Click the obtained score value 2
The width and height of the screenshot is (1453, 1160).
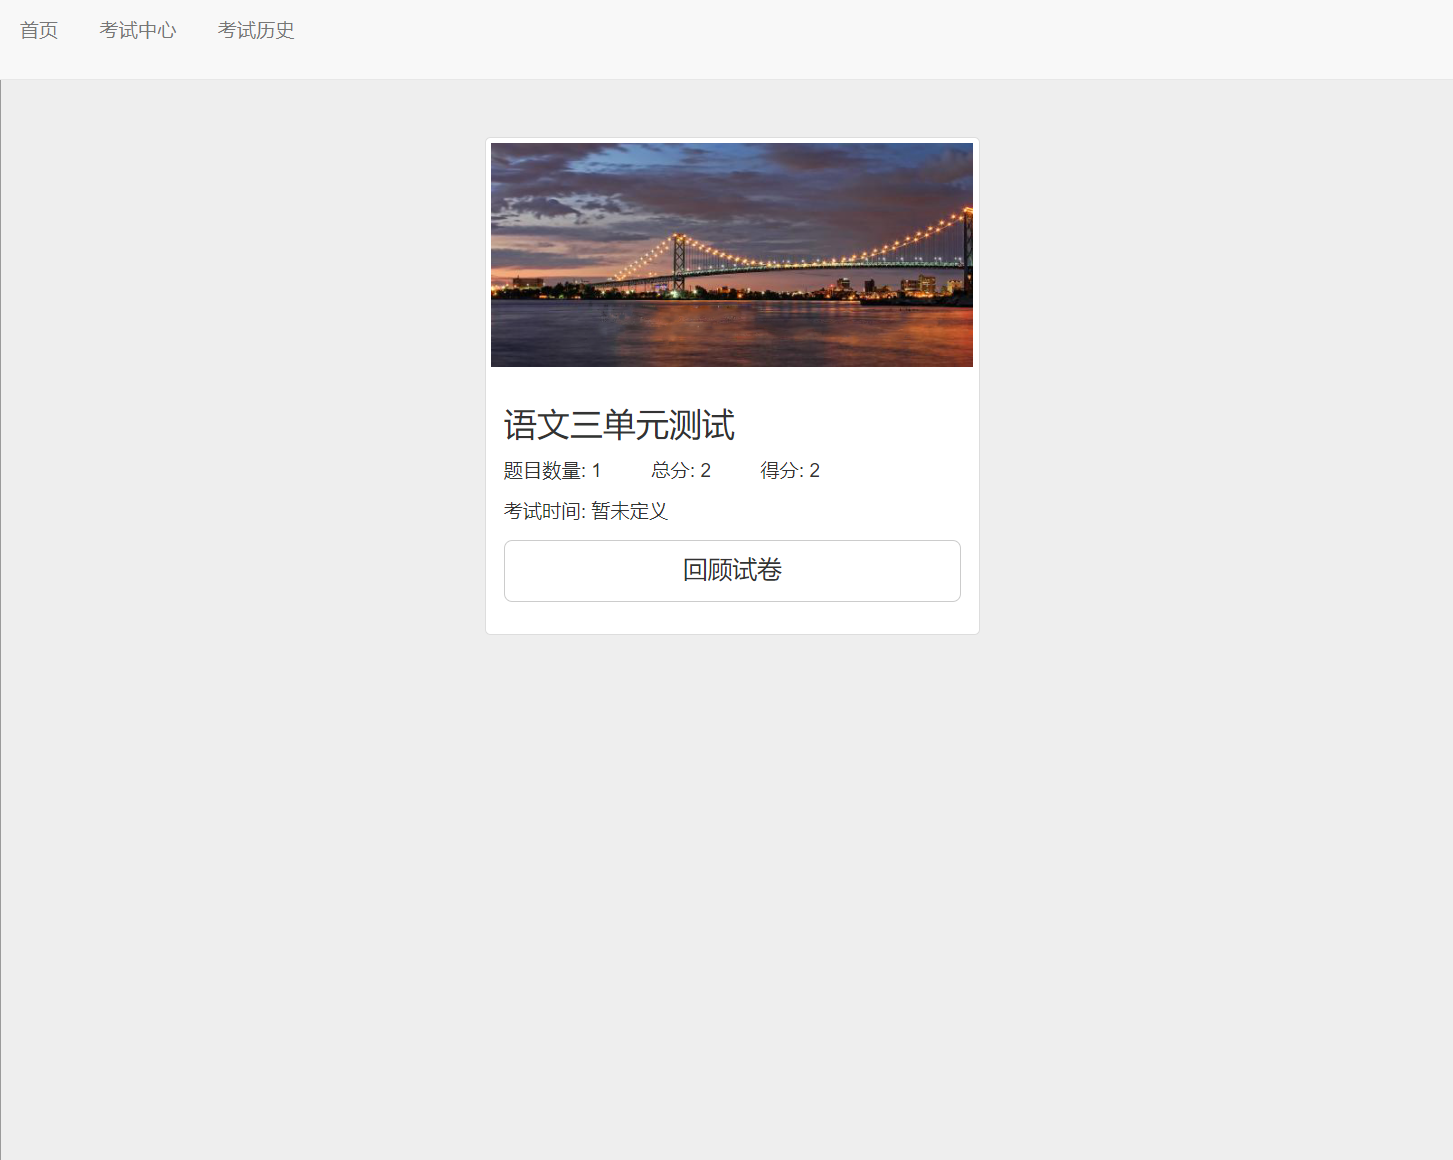click(815, 470)
